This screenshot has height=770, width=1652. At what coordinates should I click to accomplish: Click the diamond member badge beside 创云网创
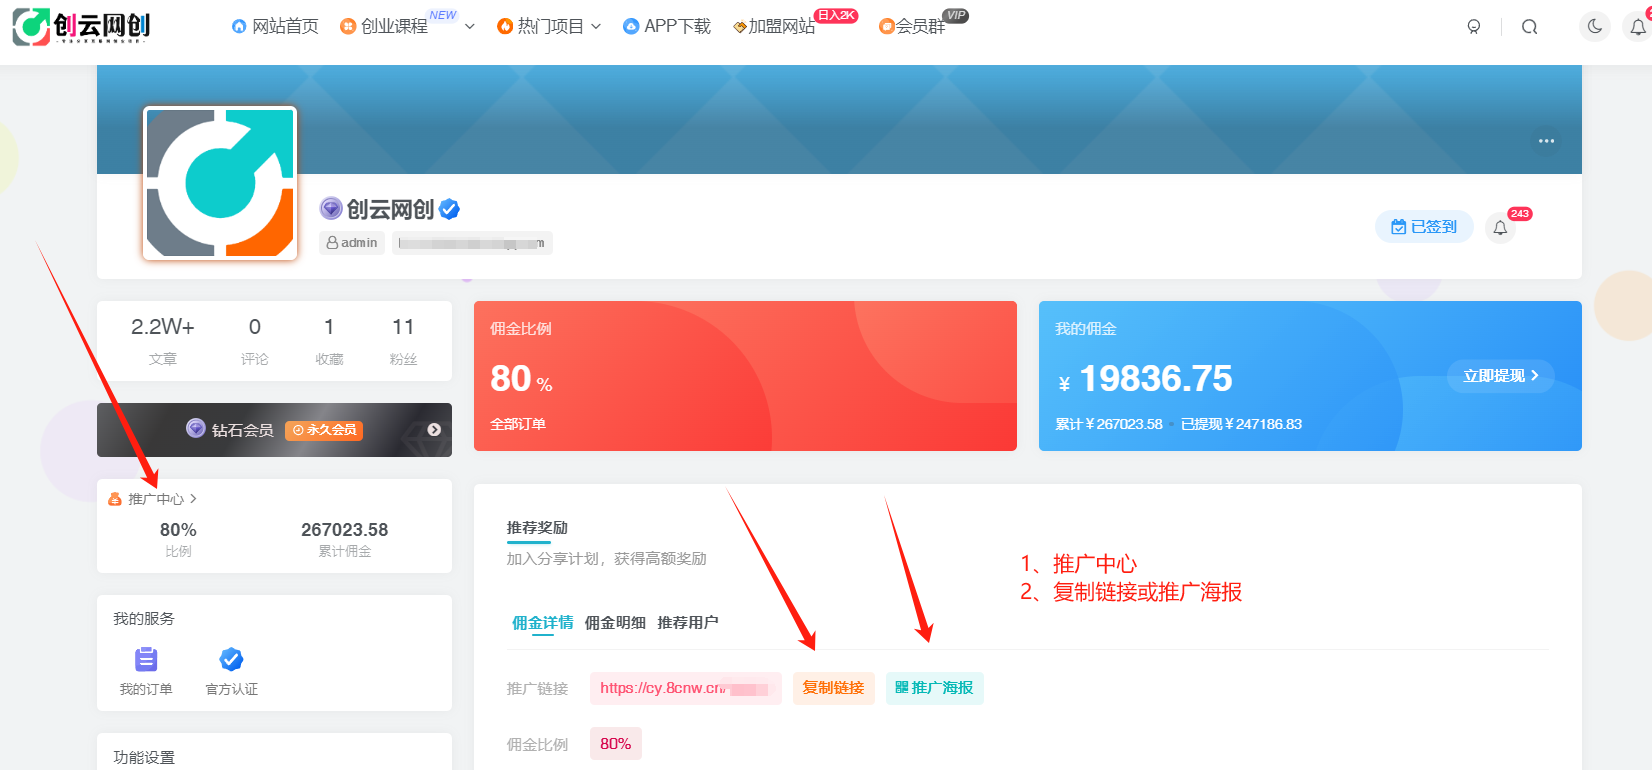pyautogui.click(x=331, y=208)
